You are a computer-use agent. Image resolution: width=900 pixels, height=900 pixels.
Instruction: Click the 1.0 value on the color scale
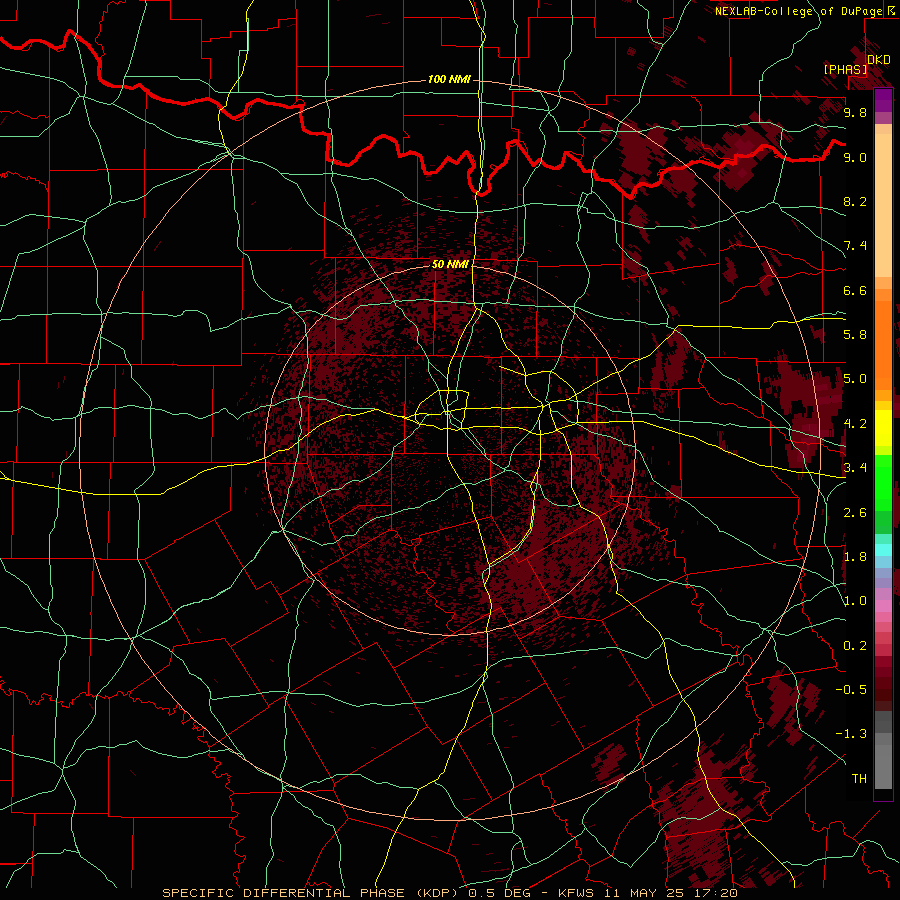click(x=855, y=601)
